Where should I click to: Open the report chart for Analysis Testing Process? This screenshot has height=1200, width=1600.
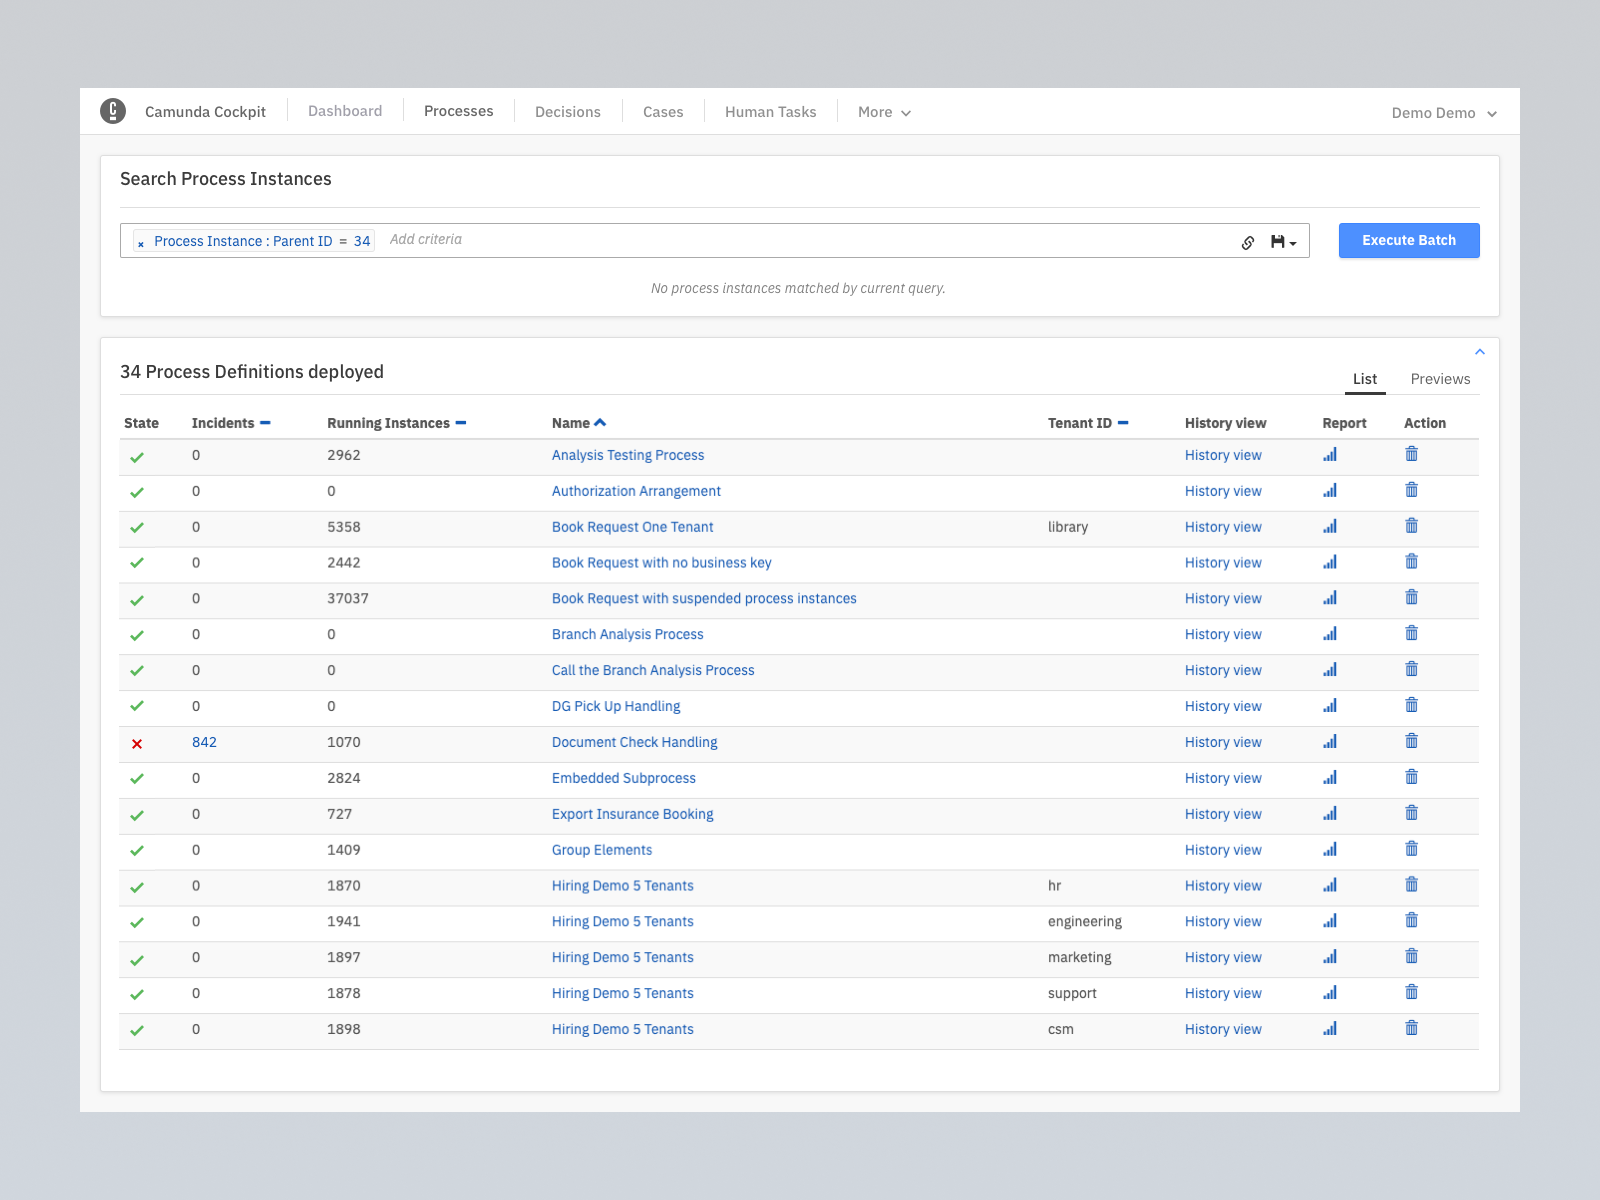1329,454
